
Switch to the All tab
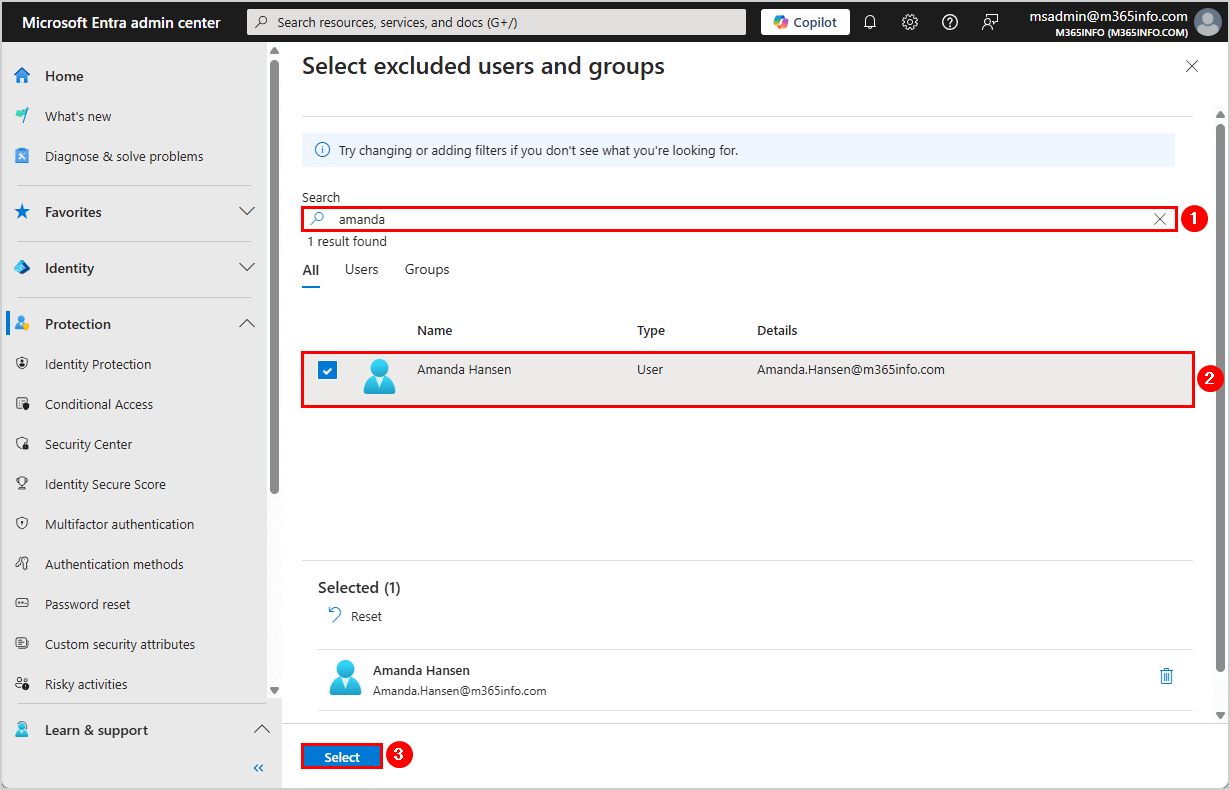click(x=311, y=270)
